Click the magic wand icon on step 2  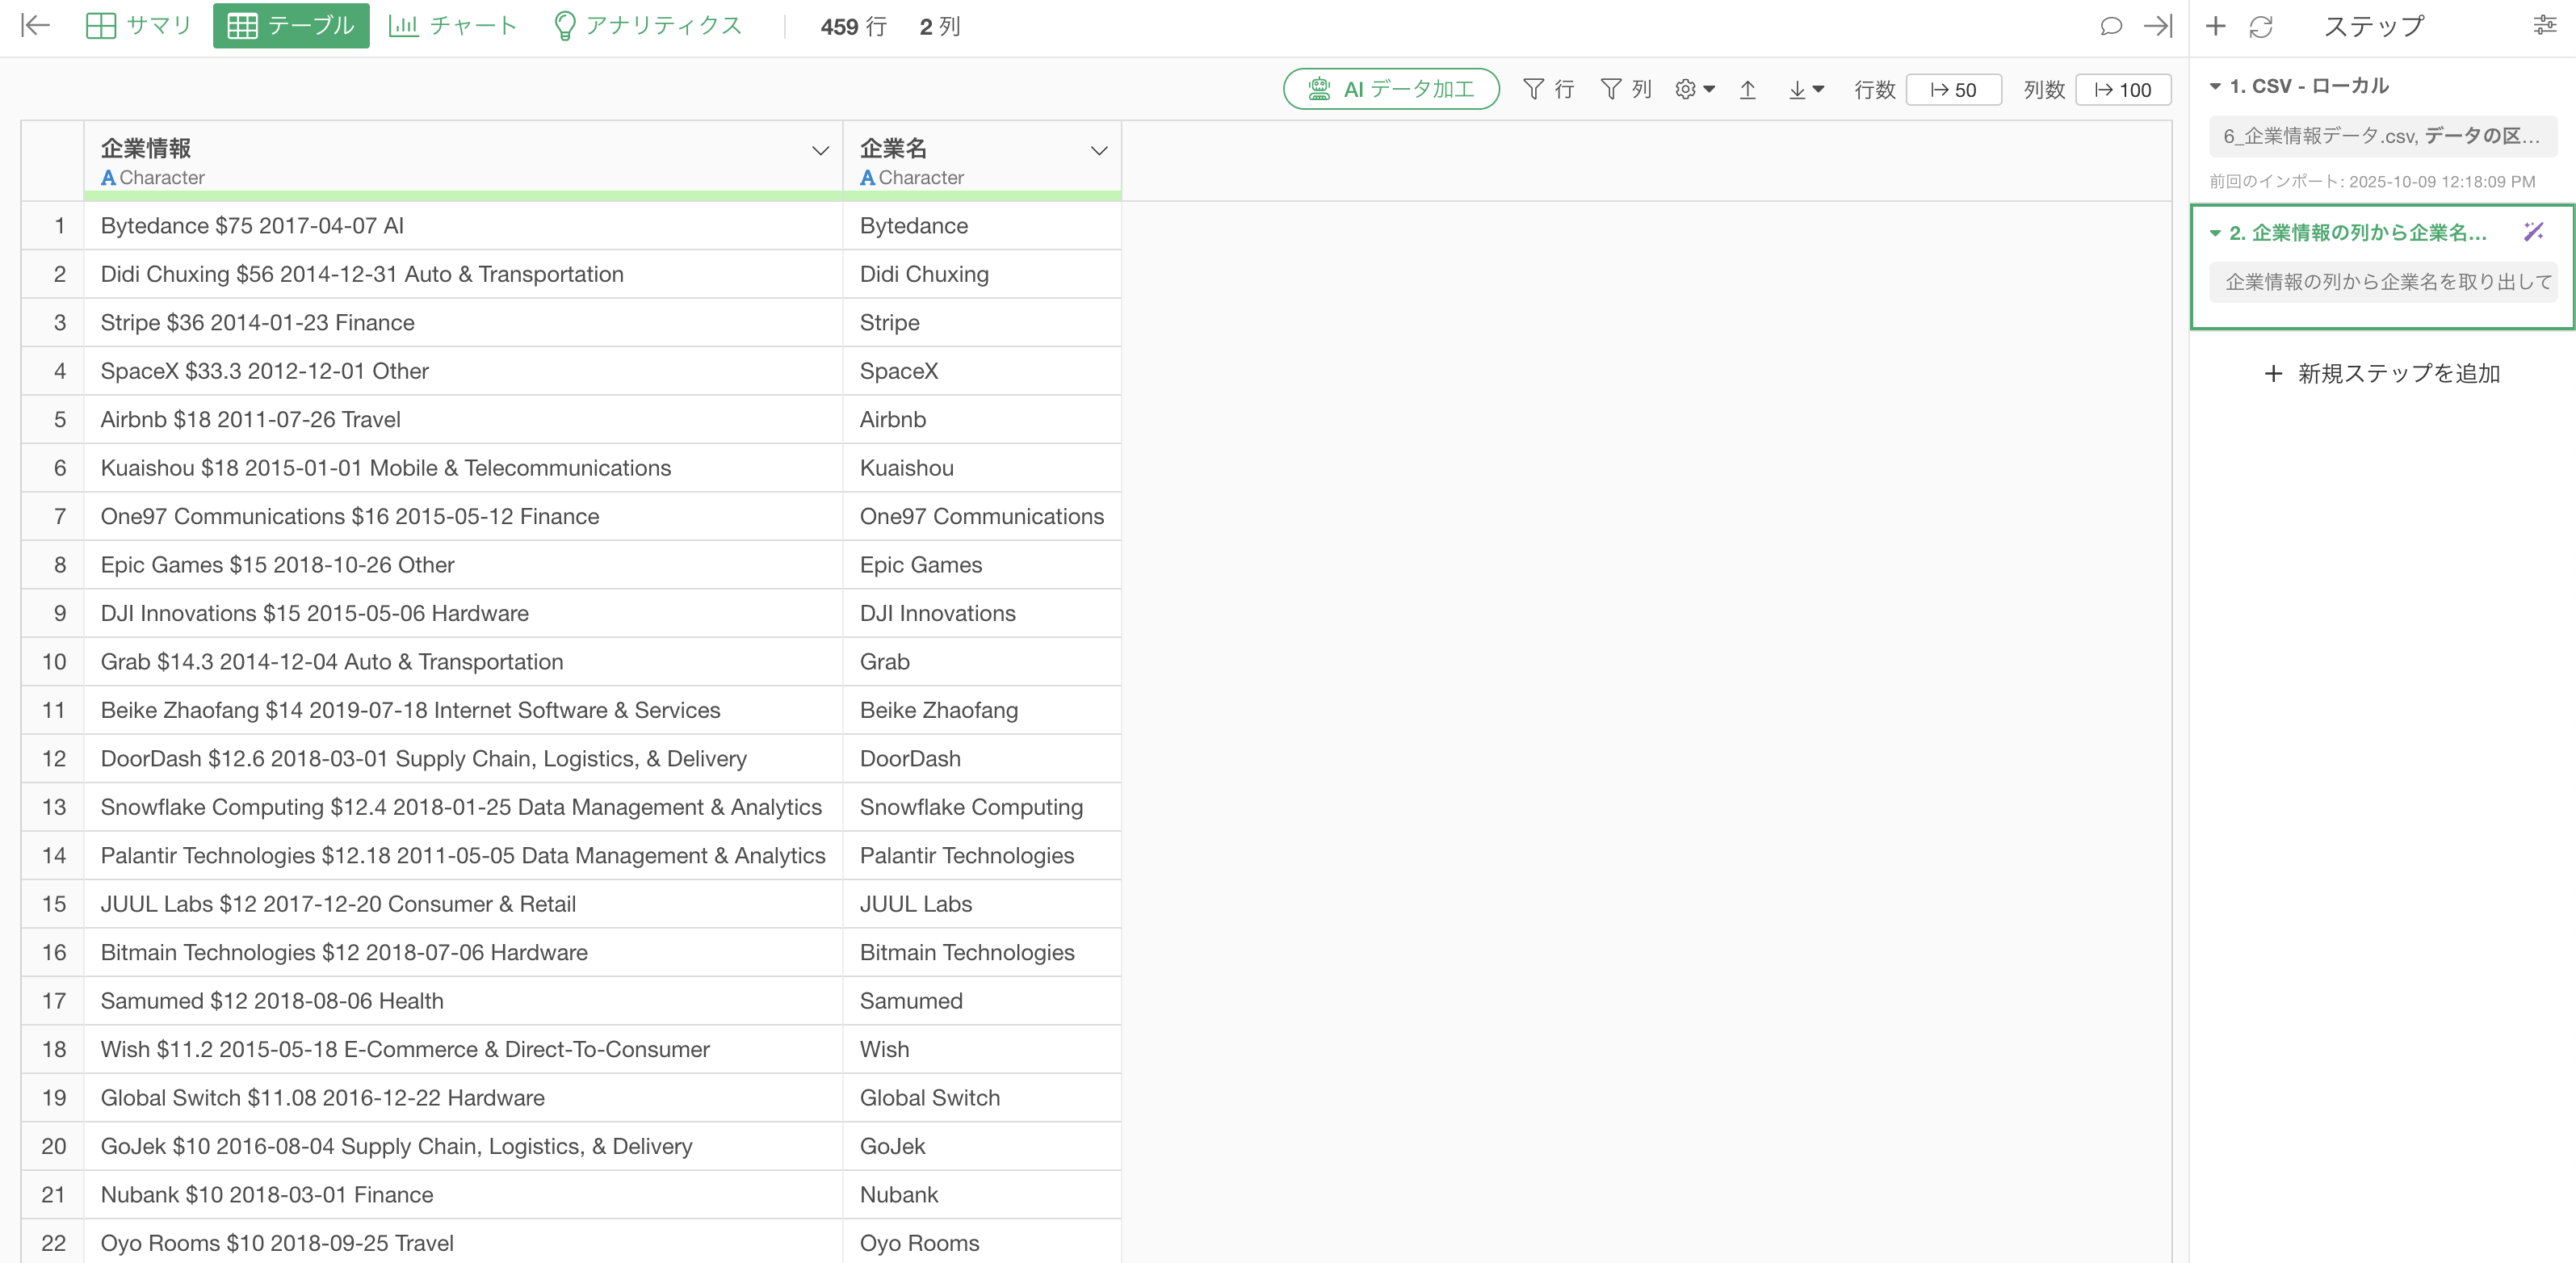[x=2533, y=232]
